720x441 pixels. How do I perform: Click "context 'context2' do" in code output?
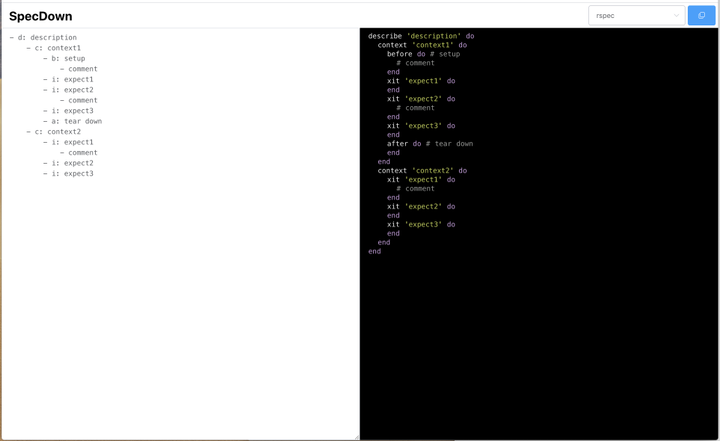point(422,170)
